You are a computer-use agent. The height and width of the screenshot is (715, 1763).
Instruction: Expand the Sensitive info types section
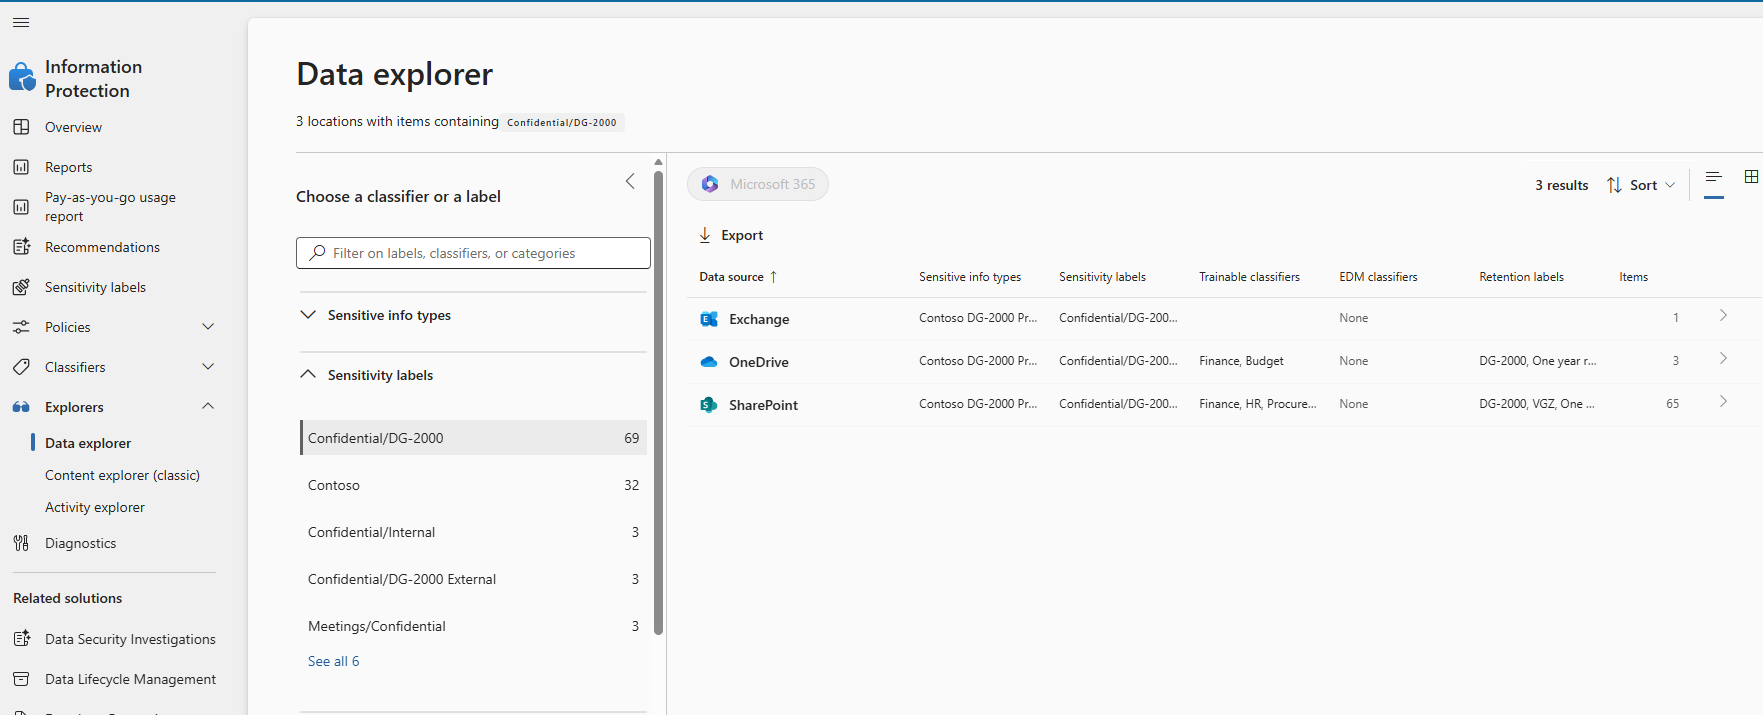pos(308,314)
